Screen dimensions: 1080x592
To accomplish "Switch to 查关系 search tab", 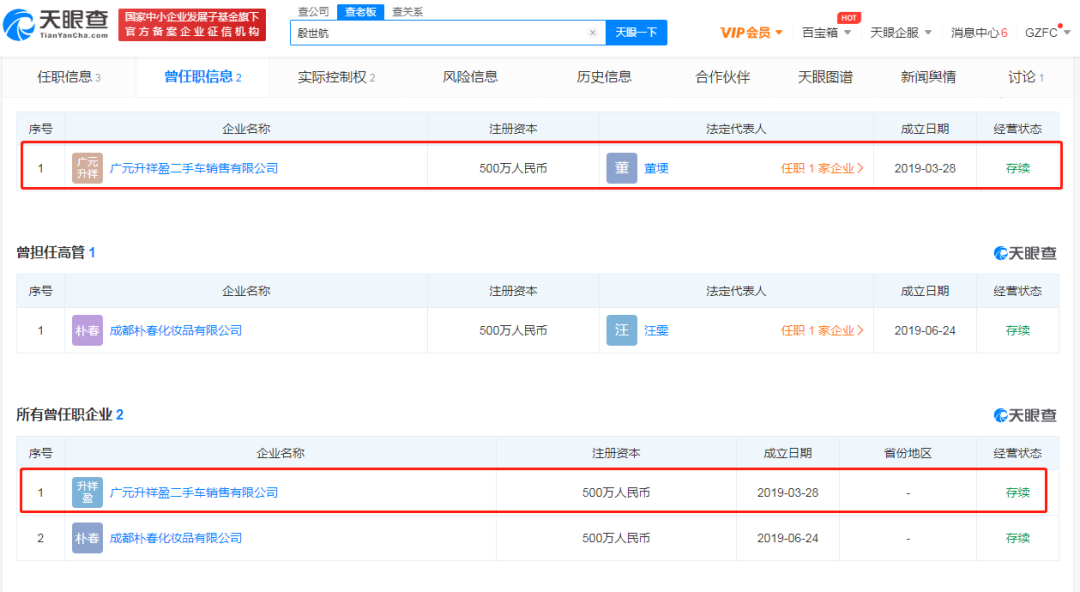I will coord(407,12).
